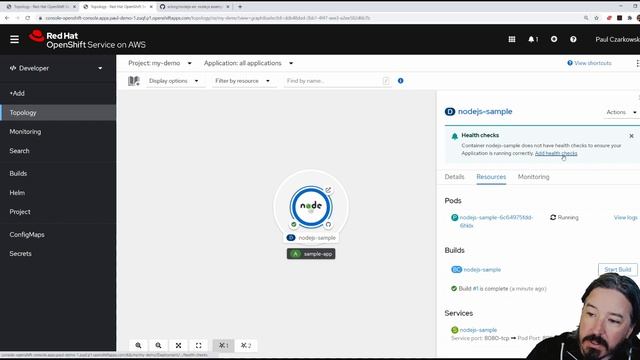Switch to the first Topology browser tab
Screen dimensions: 640x360
click(x=41, y=7)
